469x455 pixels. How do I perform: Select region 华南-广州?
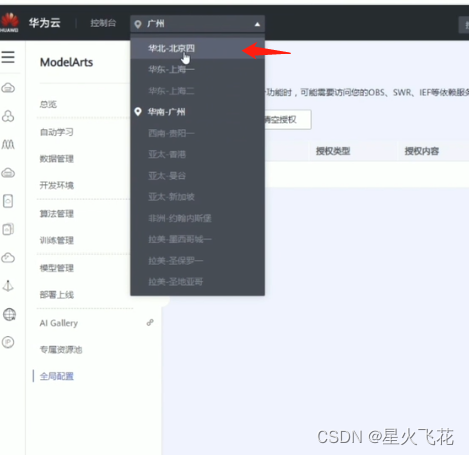pos(197,112)
